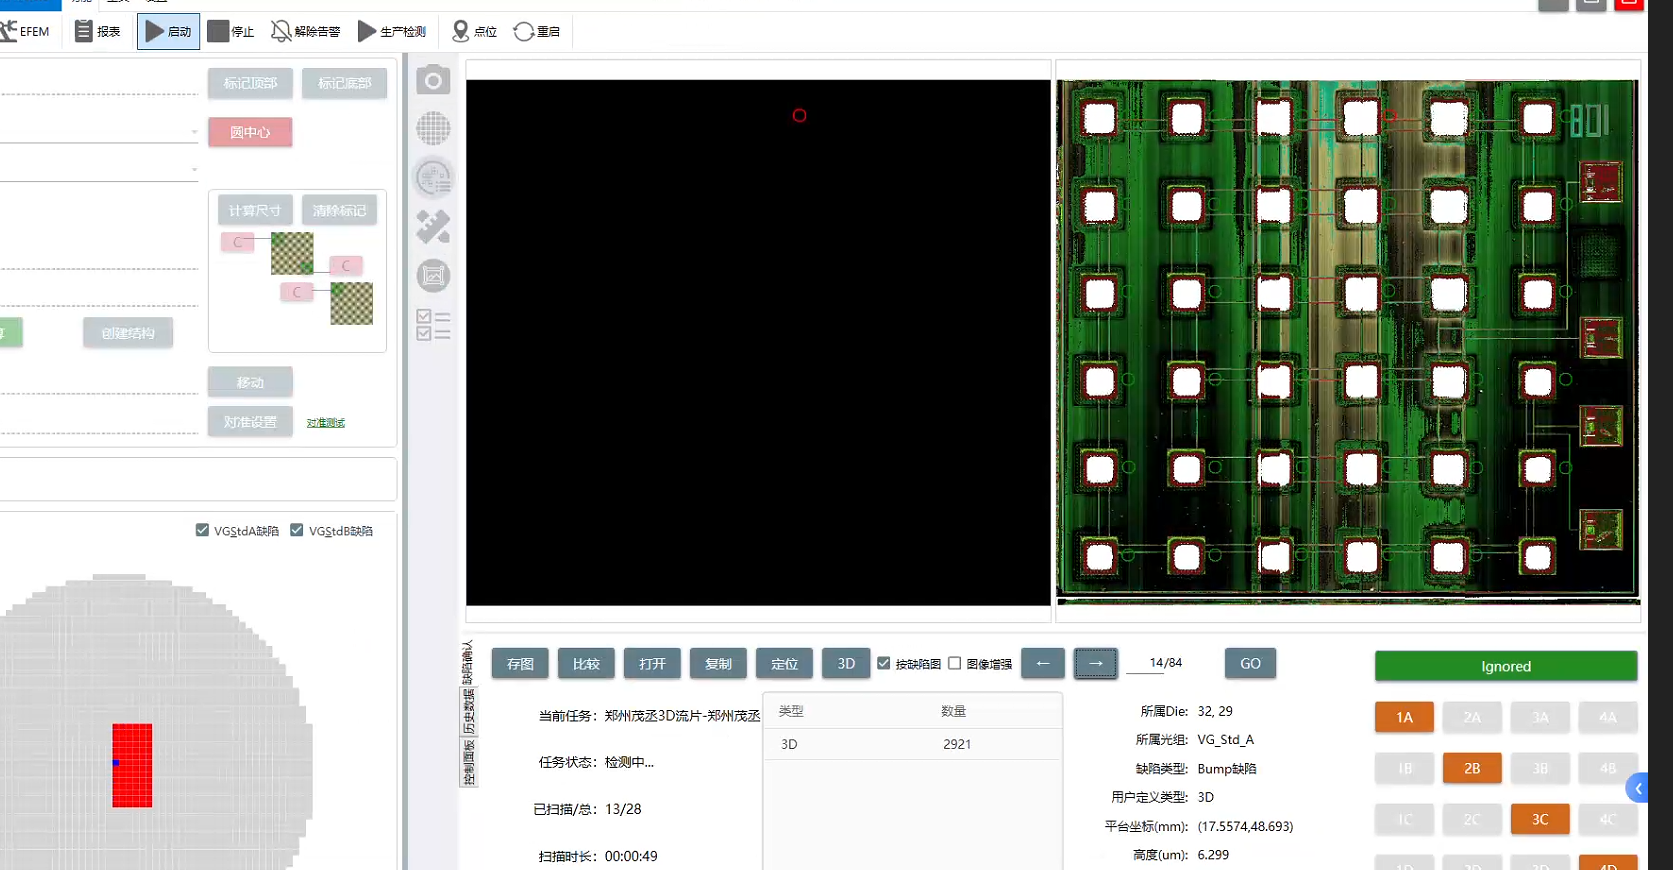Click the 计算尺寸 button
The image size is (1673, 870).
(255, 210)
